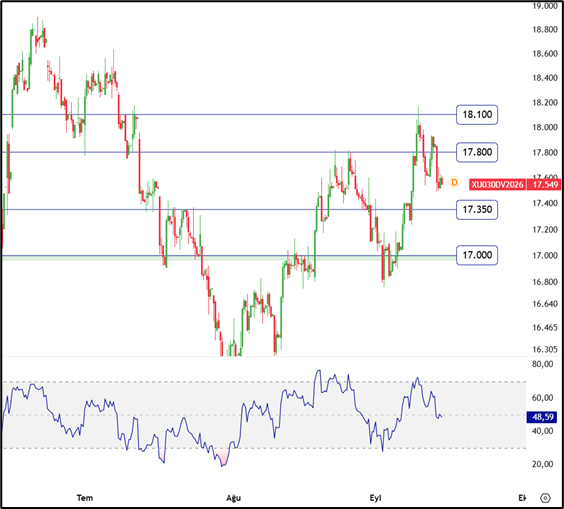Click the 16.305 value on price scale
The image size is (564, 509).
545,349
